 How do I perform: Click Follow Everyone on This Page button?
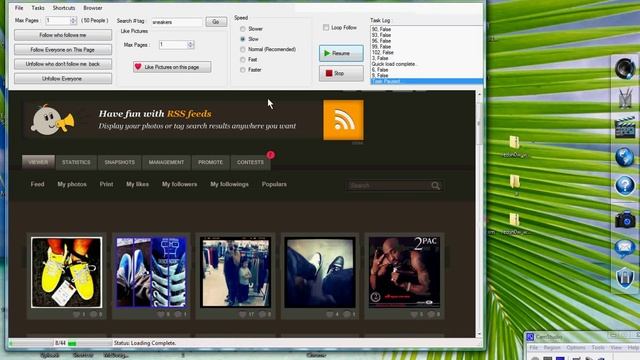click(x=63, y=49)
